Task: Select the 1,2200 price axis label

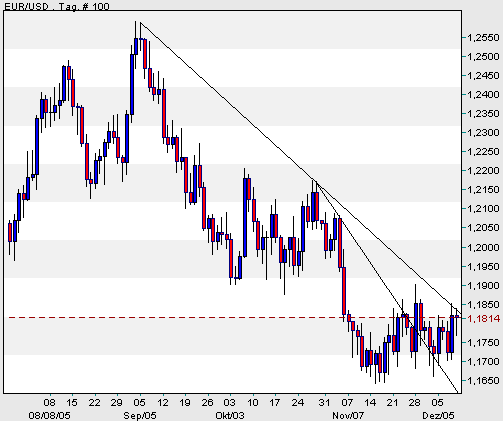Action: (x=483, y=171)
